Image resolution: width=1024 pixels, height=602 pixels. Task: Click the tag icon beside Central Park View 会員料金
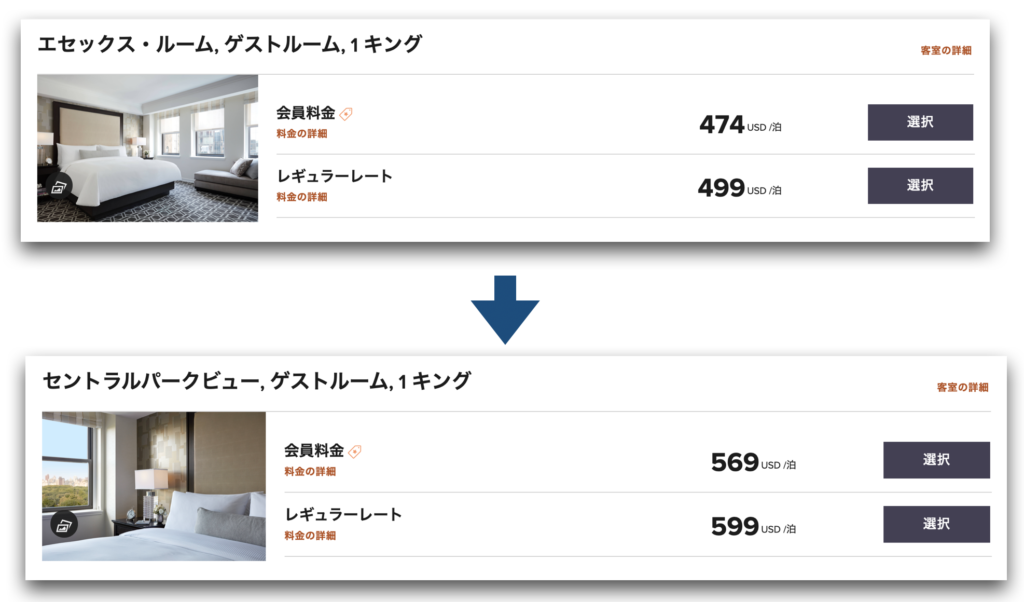[355, 451]
